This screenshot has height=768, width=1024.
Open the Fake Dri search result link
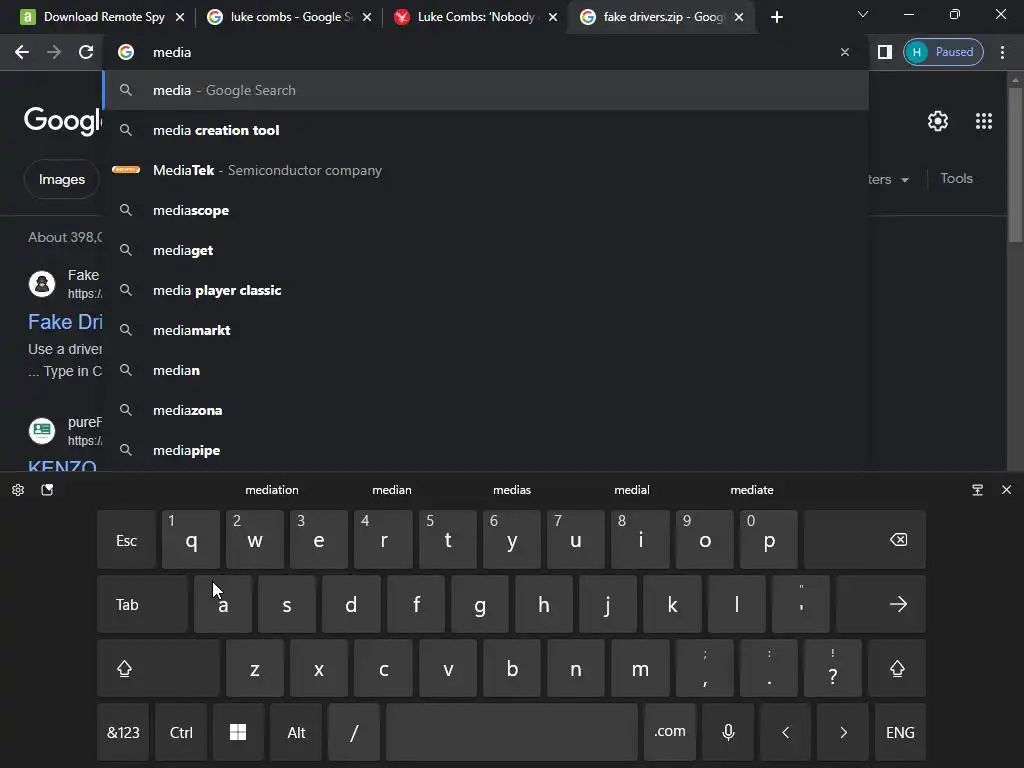[65, 322]
